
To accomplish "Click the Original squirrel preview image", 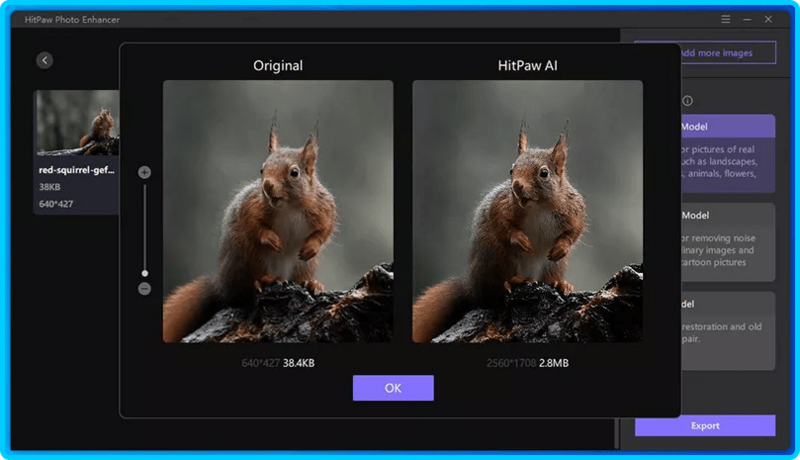I will pyautogui.click(x=278, y=211).
